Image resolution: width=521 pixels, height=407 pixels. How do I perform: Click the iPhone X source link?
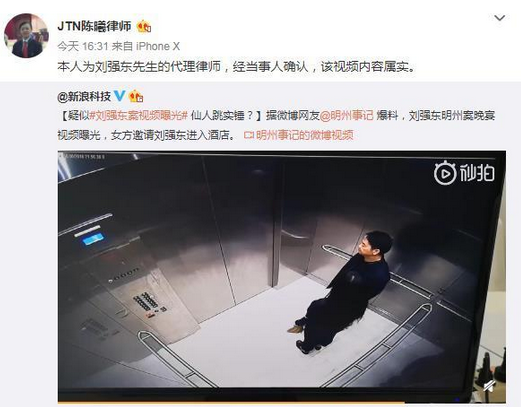[x=158, y=46]
